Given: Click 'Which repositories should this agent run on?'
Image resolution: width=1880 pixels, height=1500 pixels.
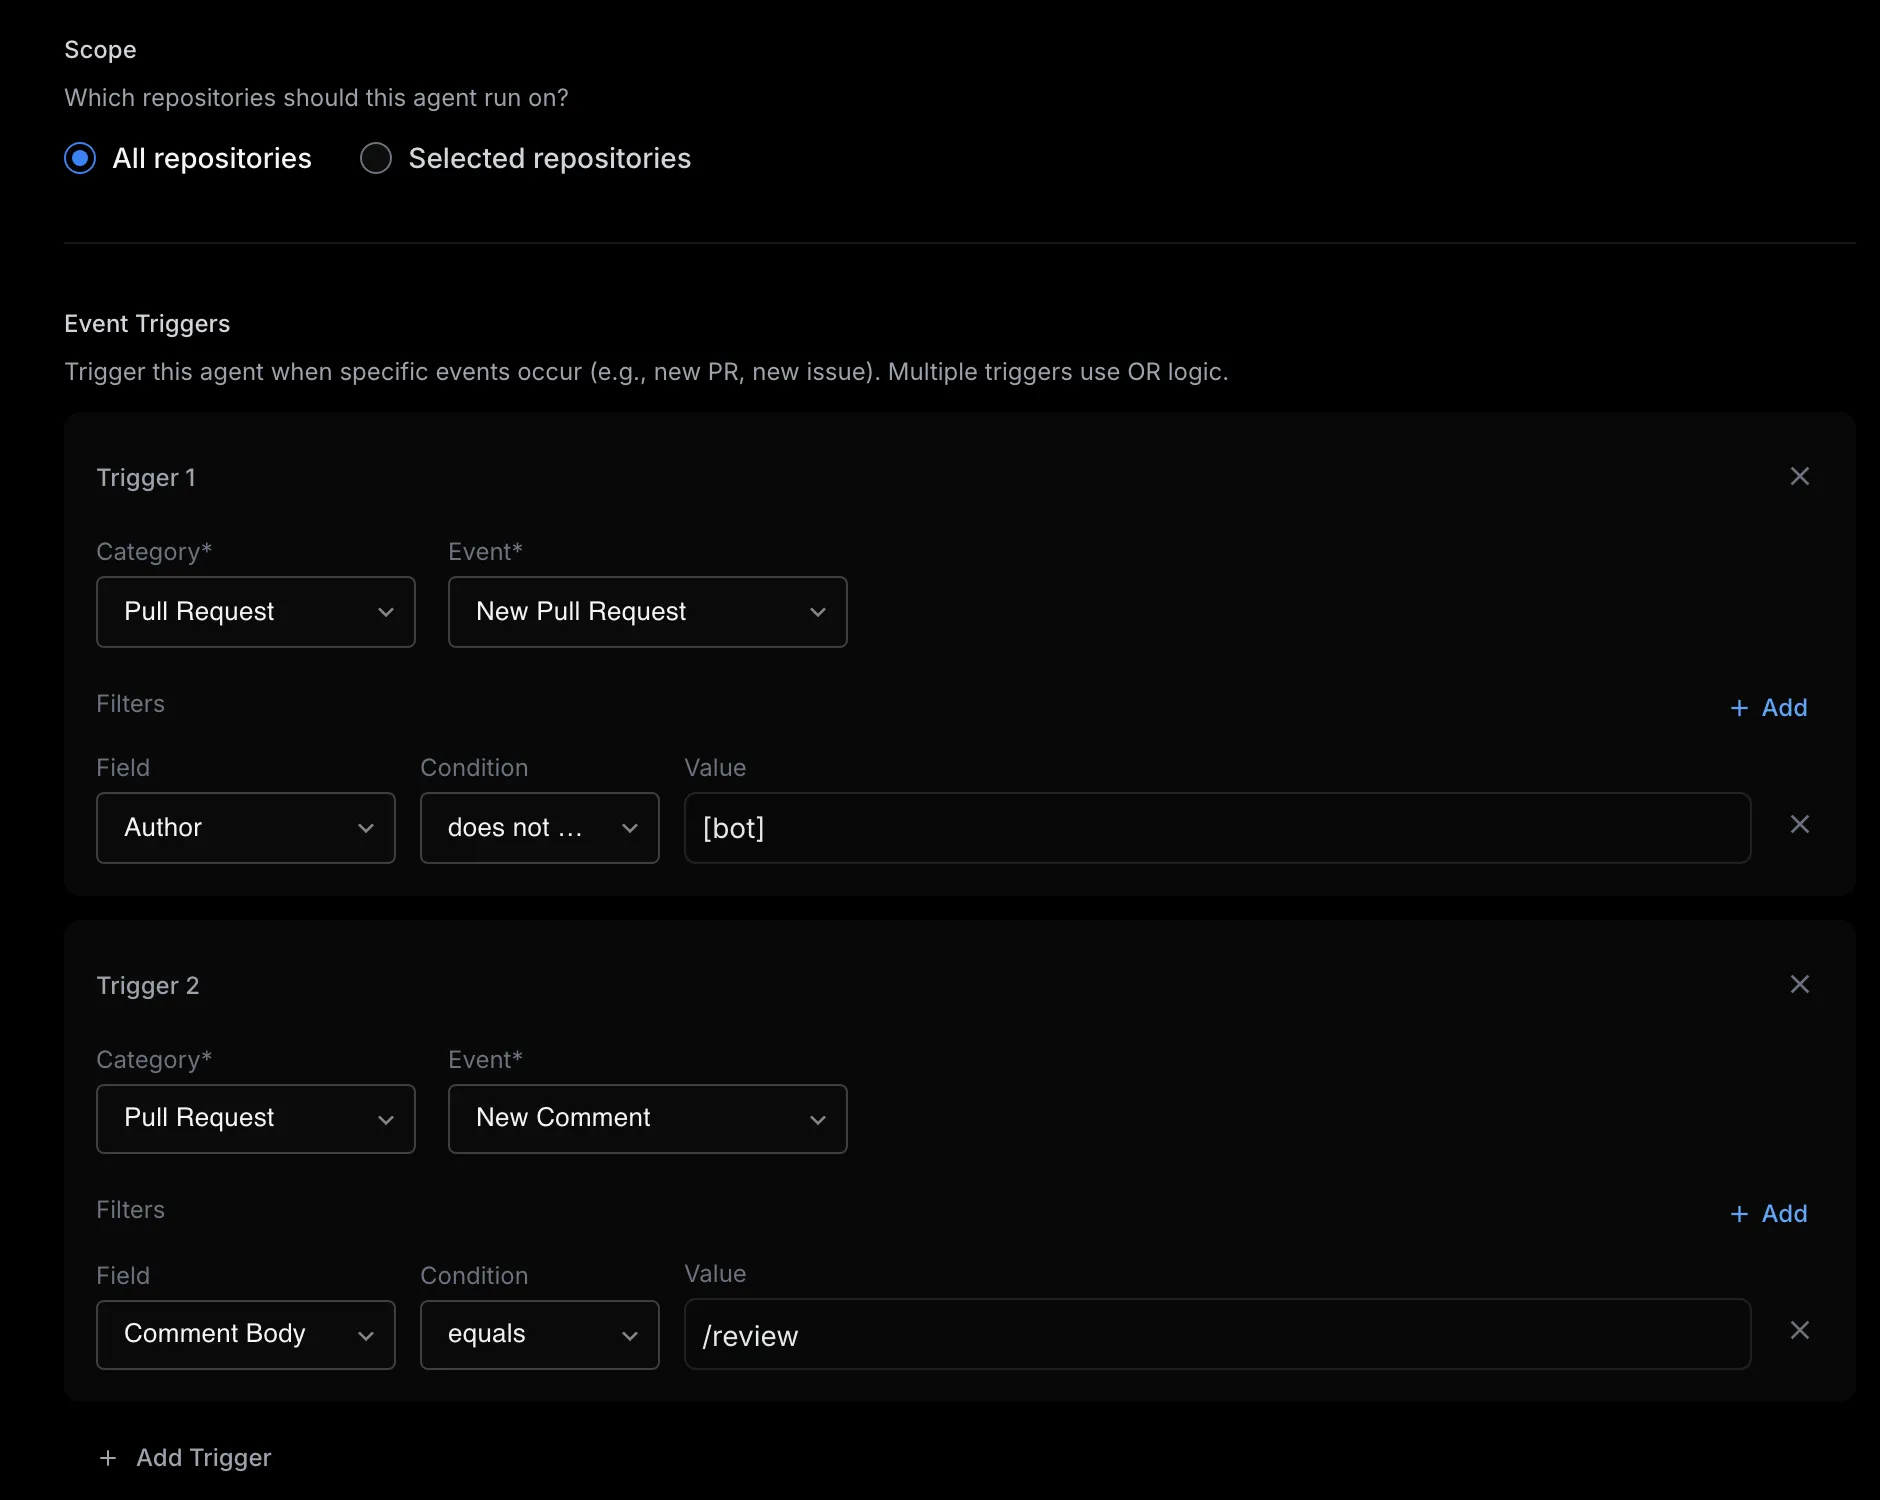Looking at the screenshot, I should click(x=316, y=98).
